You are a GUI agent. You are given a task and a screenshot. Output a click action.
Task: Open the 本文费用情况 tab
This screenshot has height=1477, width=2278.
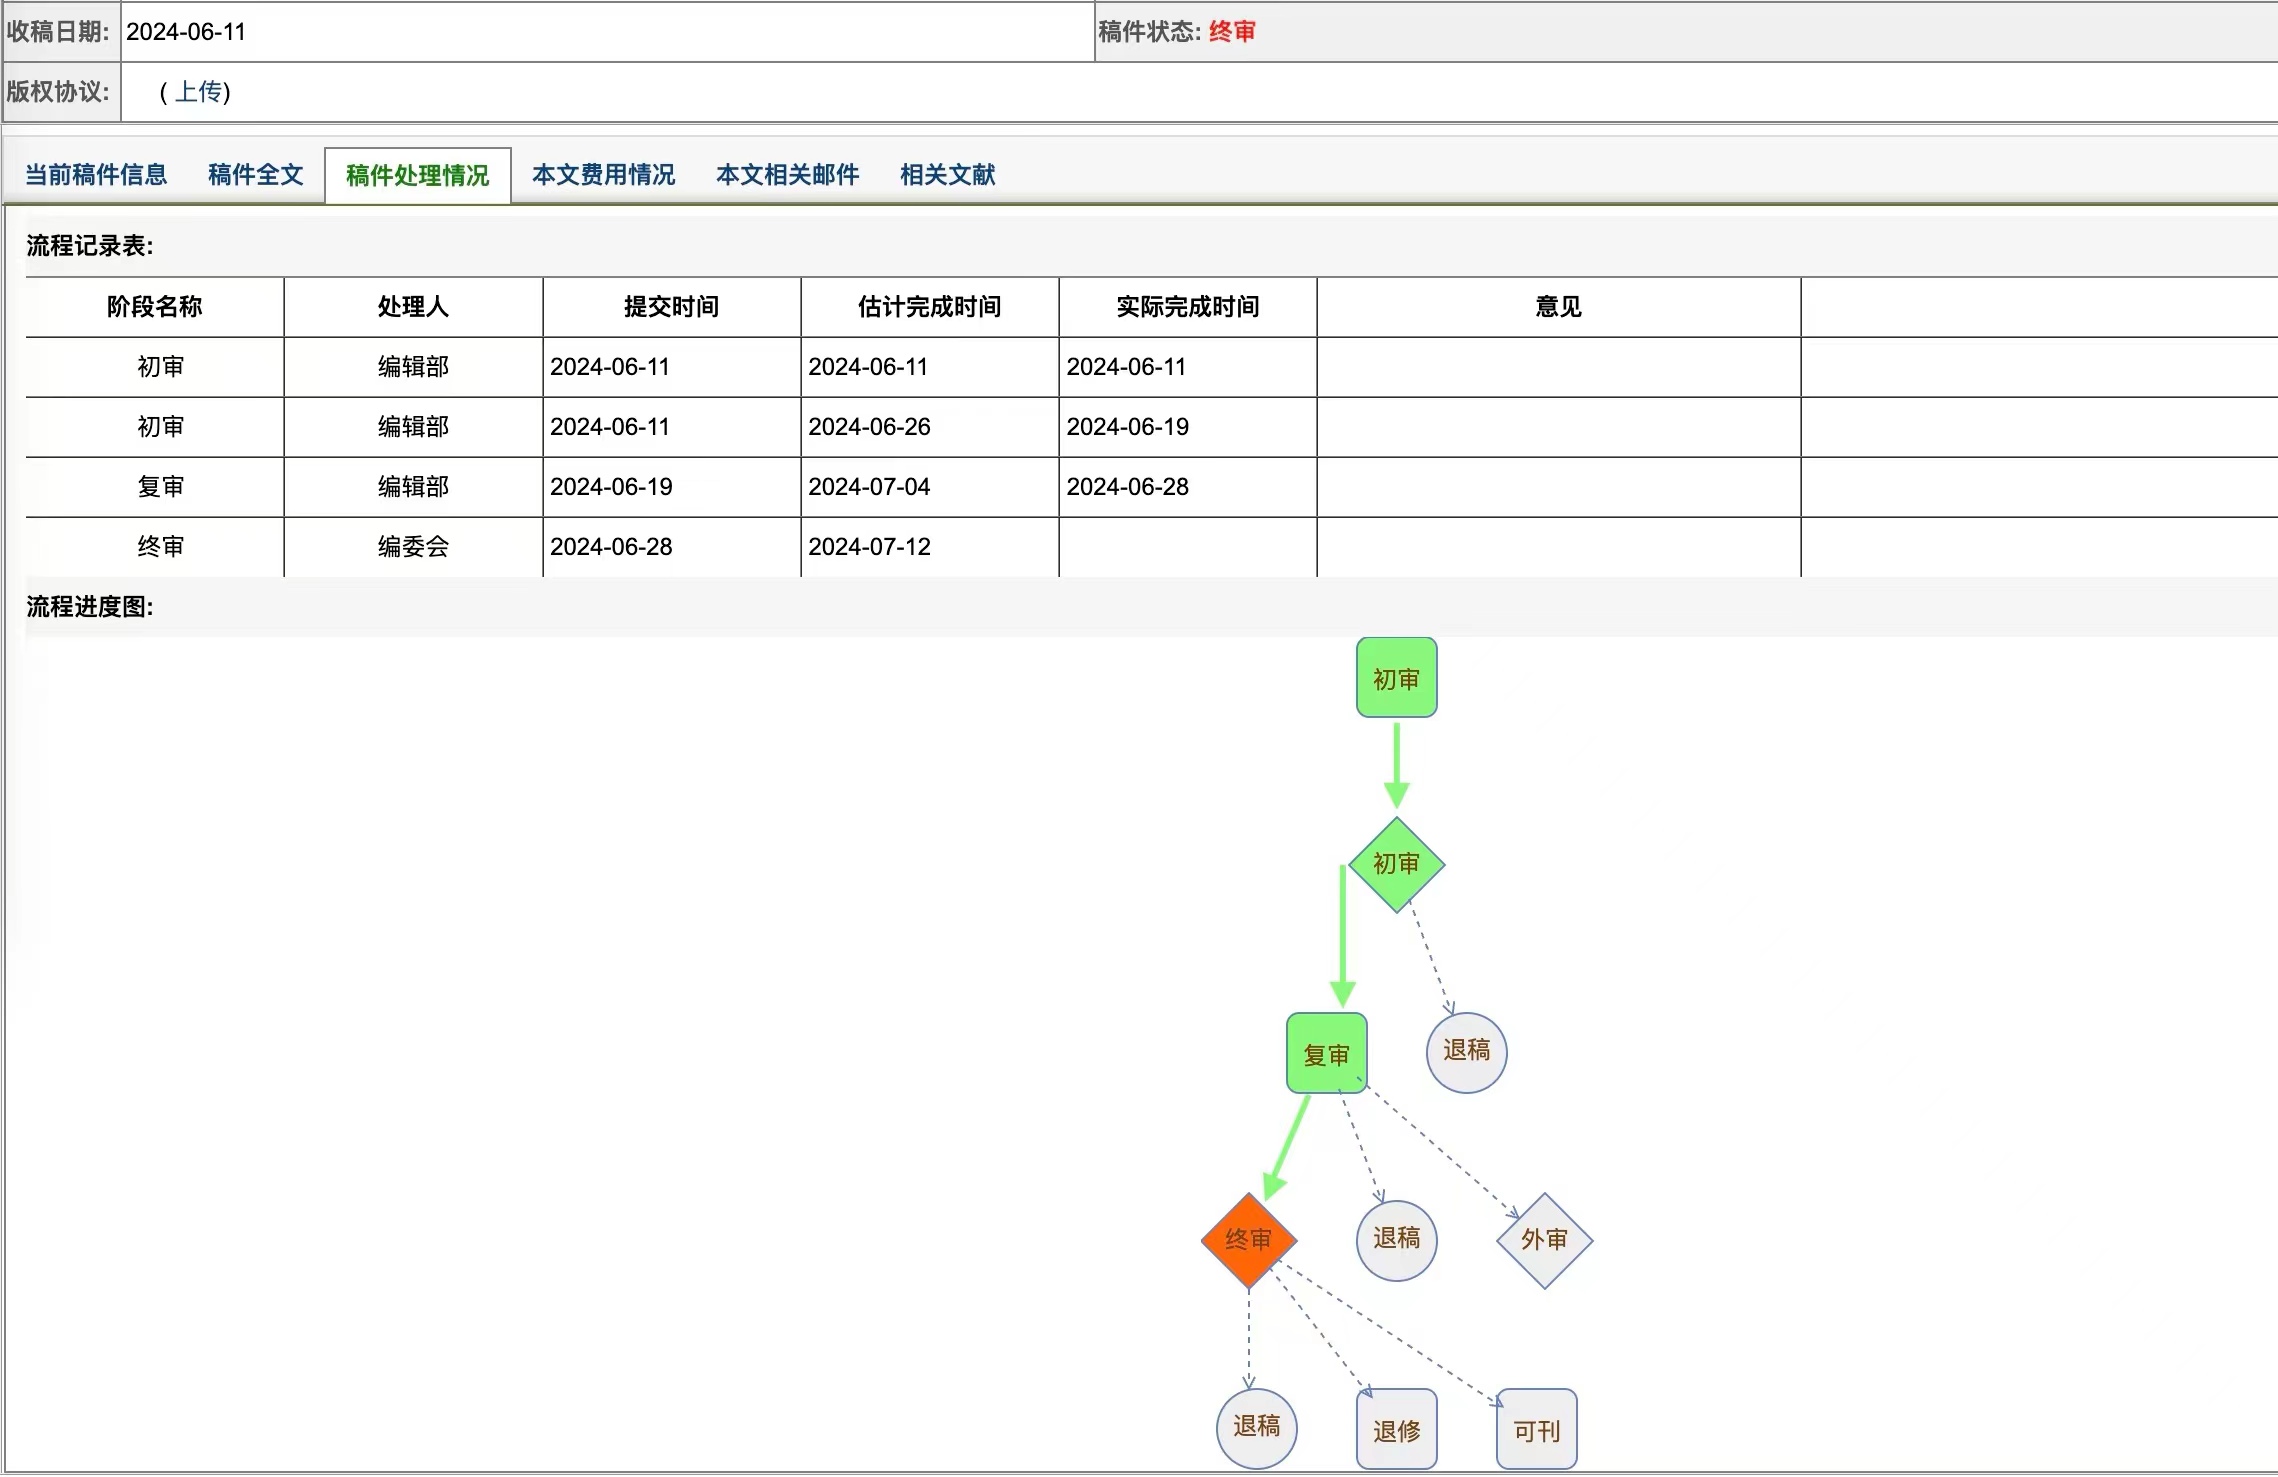pyautogui.click(x=603, y=175)
